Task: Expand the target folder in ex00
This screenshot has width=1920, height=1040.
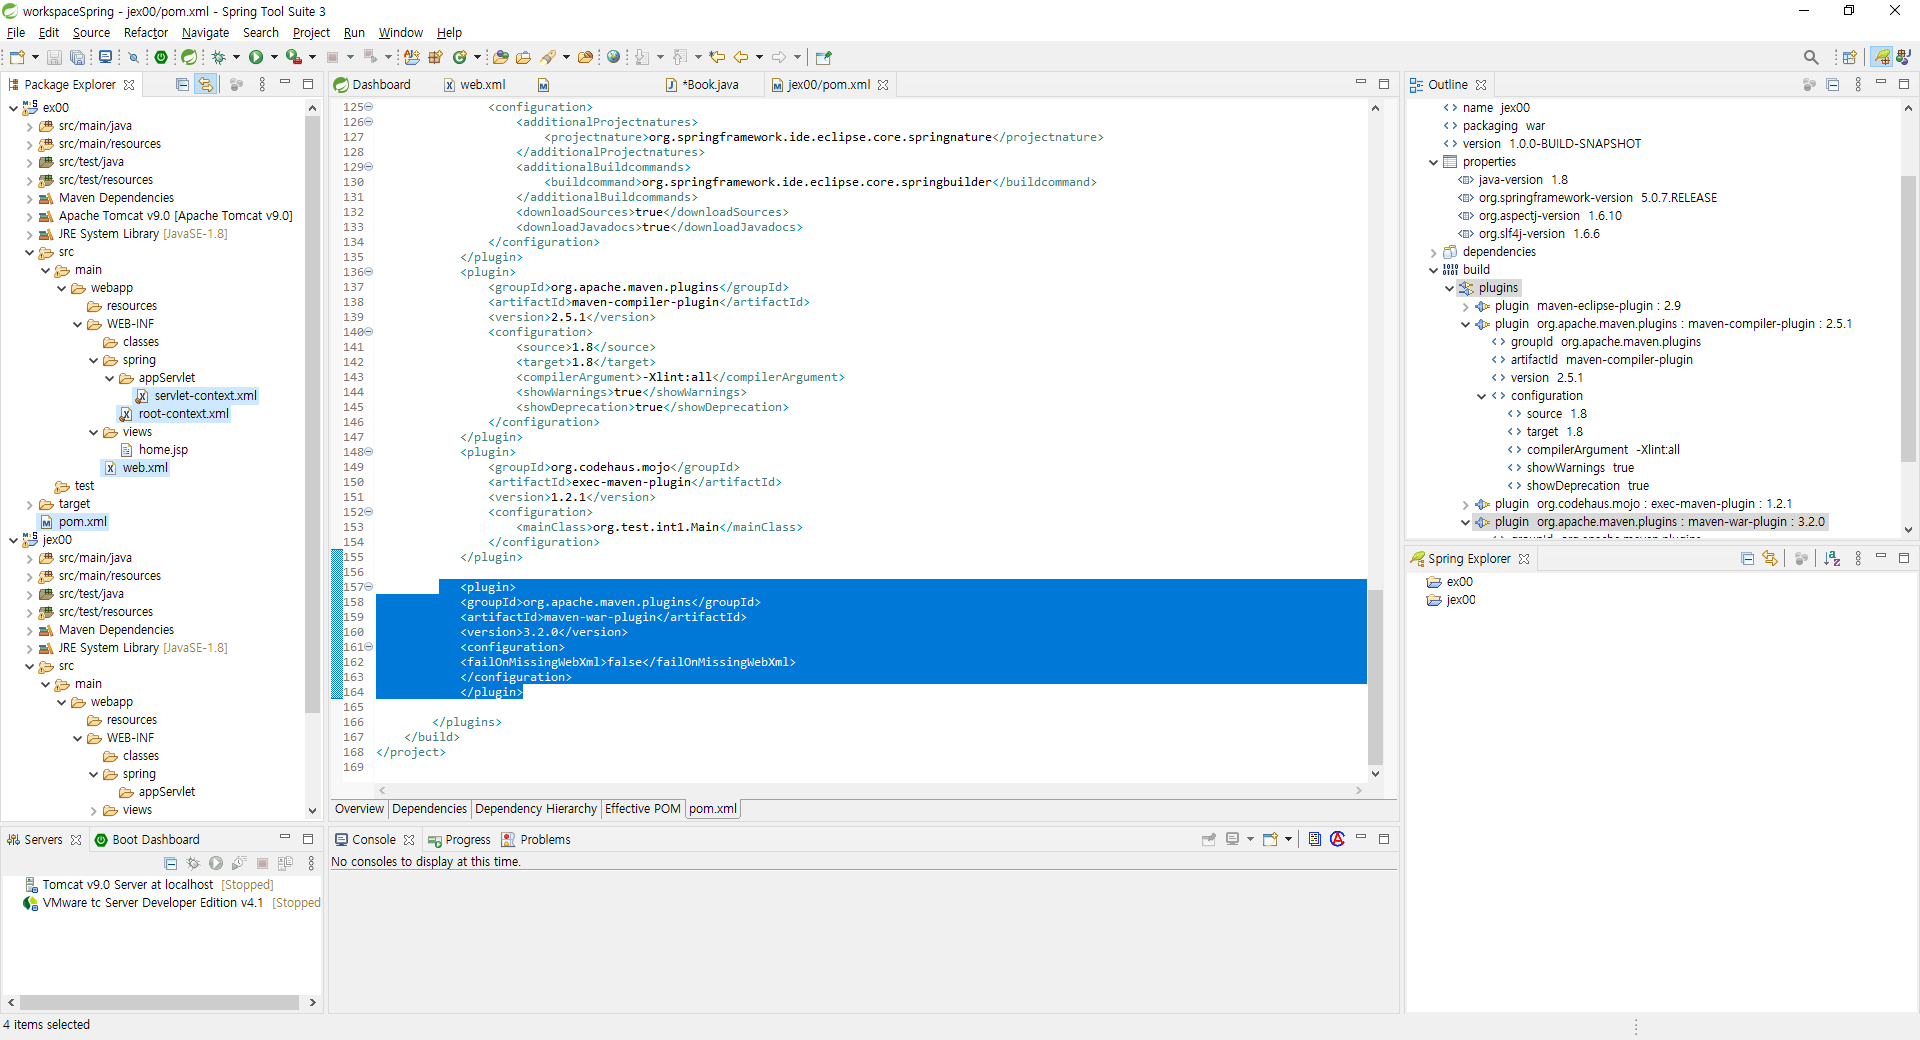Action: click(29, 504)
